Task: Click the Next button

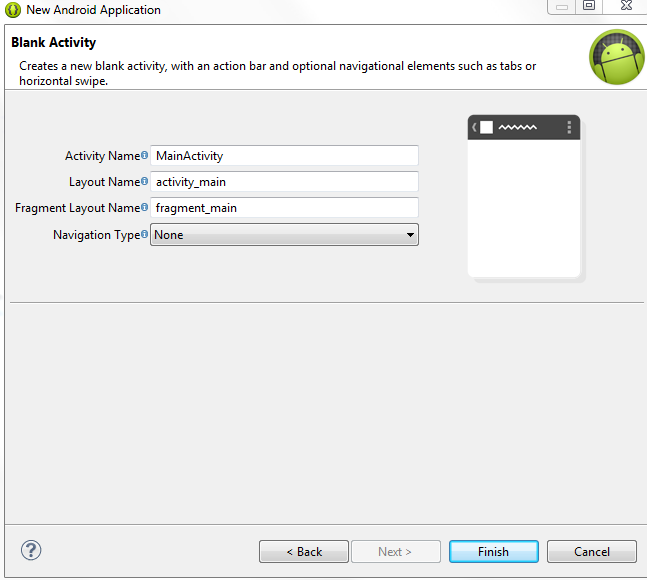Action: pos(395,552)
